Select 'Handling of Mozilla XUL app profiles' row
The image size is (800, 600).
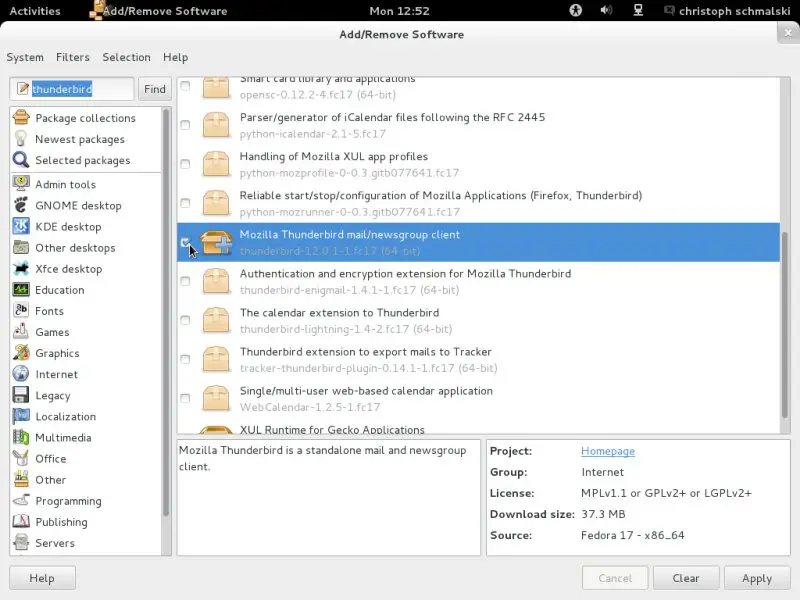[x=479, y=164]
